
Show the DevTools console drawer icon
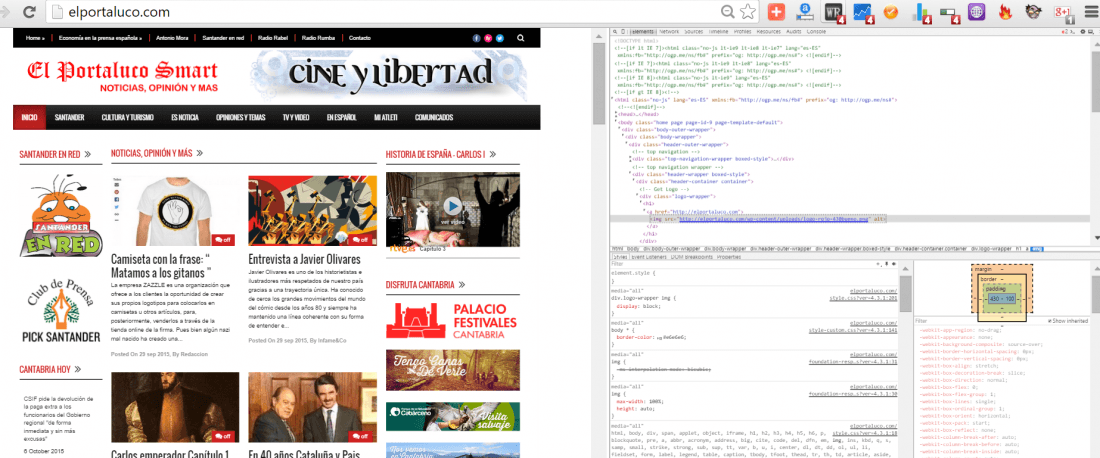[1074, 32]
